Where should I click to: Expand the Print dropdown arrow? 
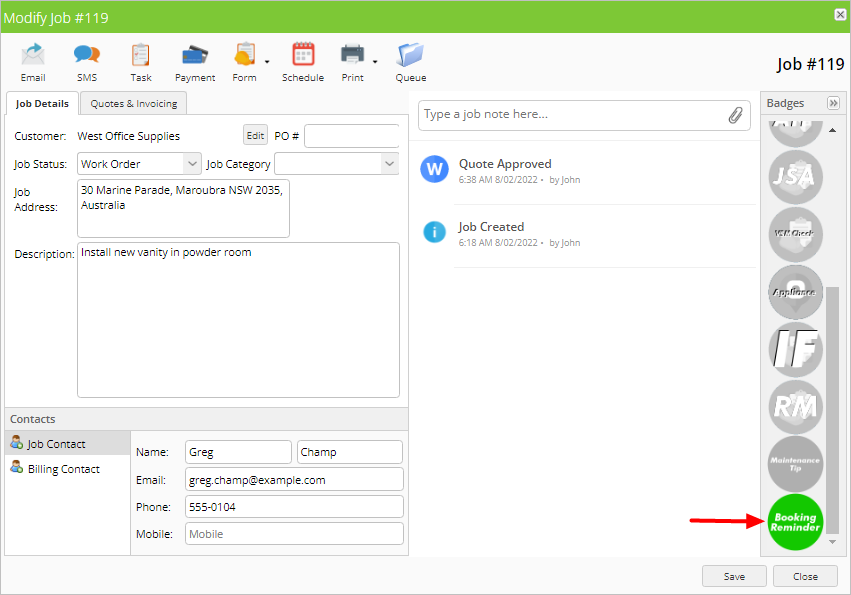(375, 62)
